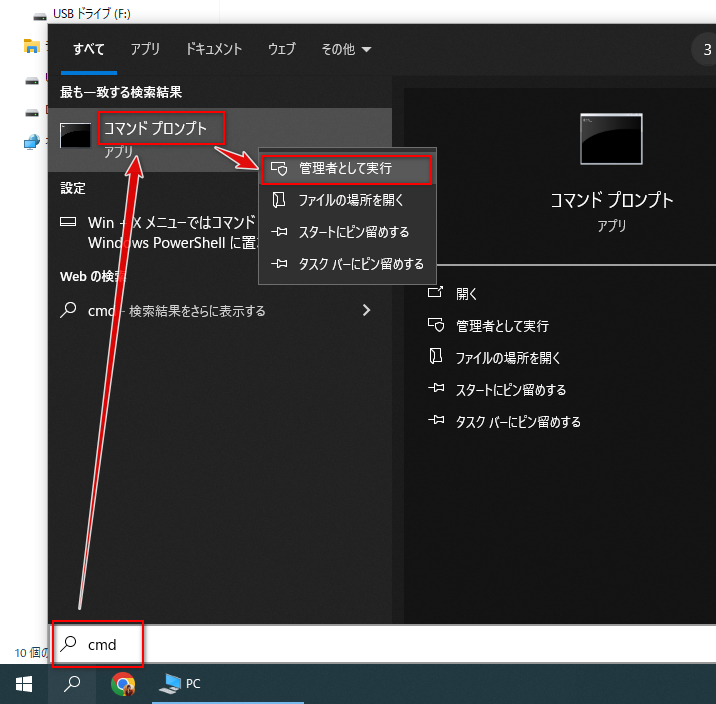Click file location icon in context menu
The width and height of the screenshot is (716, 704).
pyautogui.click(x=279, y=200)
